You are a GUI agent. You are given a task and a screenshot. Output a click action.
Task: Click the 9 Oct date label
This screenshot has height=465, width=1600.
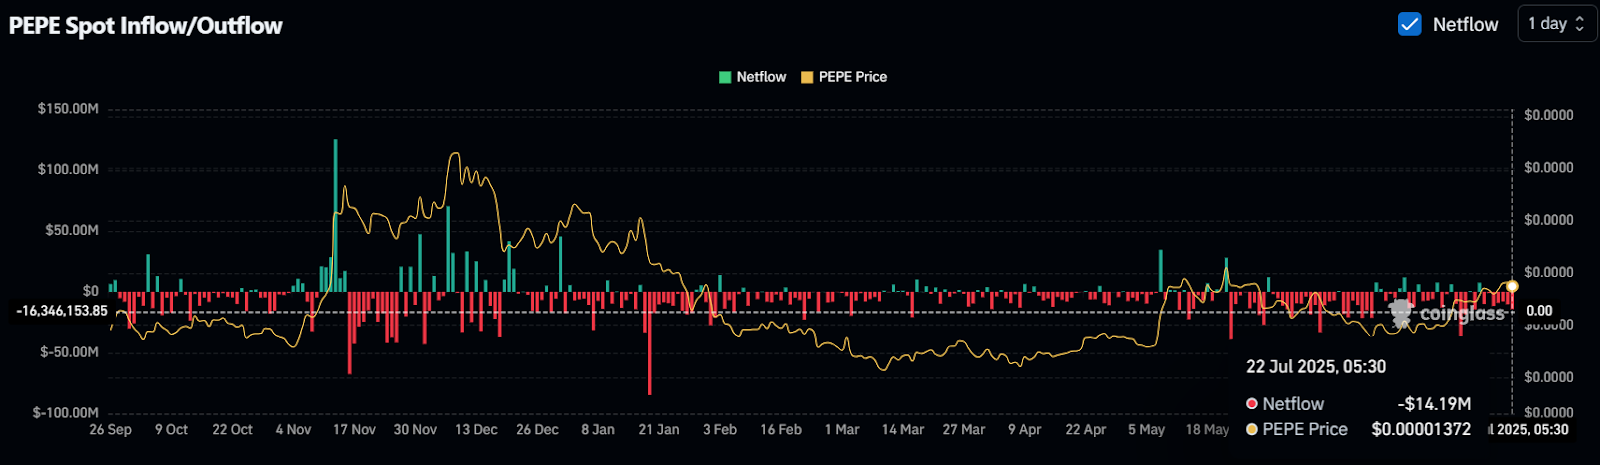pyautogui.click(x=171, y=429)
